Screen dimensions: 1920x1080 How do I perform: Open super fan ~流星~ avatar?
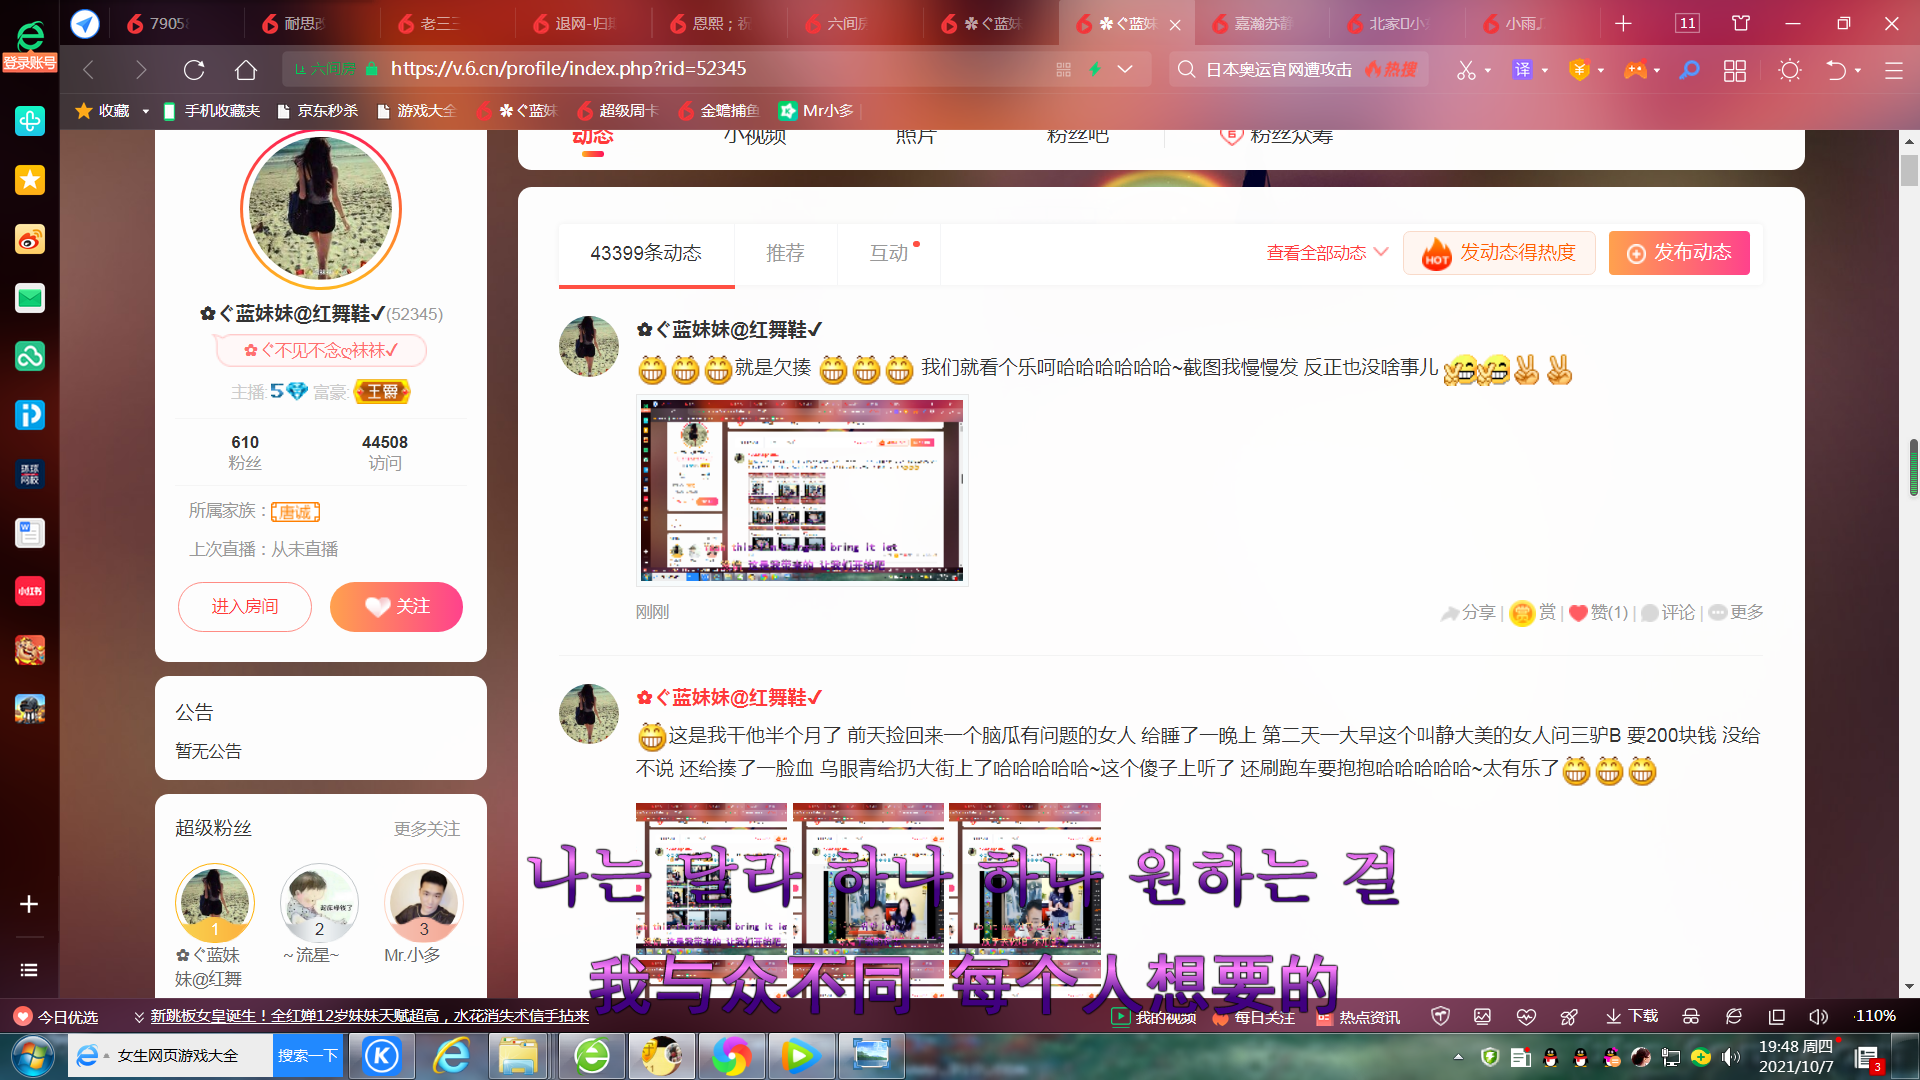[319, 903]
